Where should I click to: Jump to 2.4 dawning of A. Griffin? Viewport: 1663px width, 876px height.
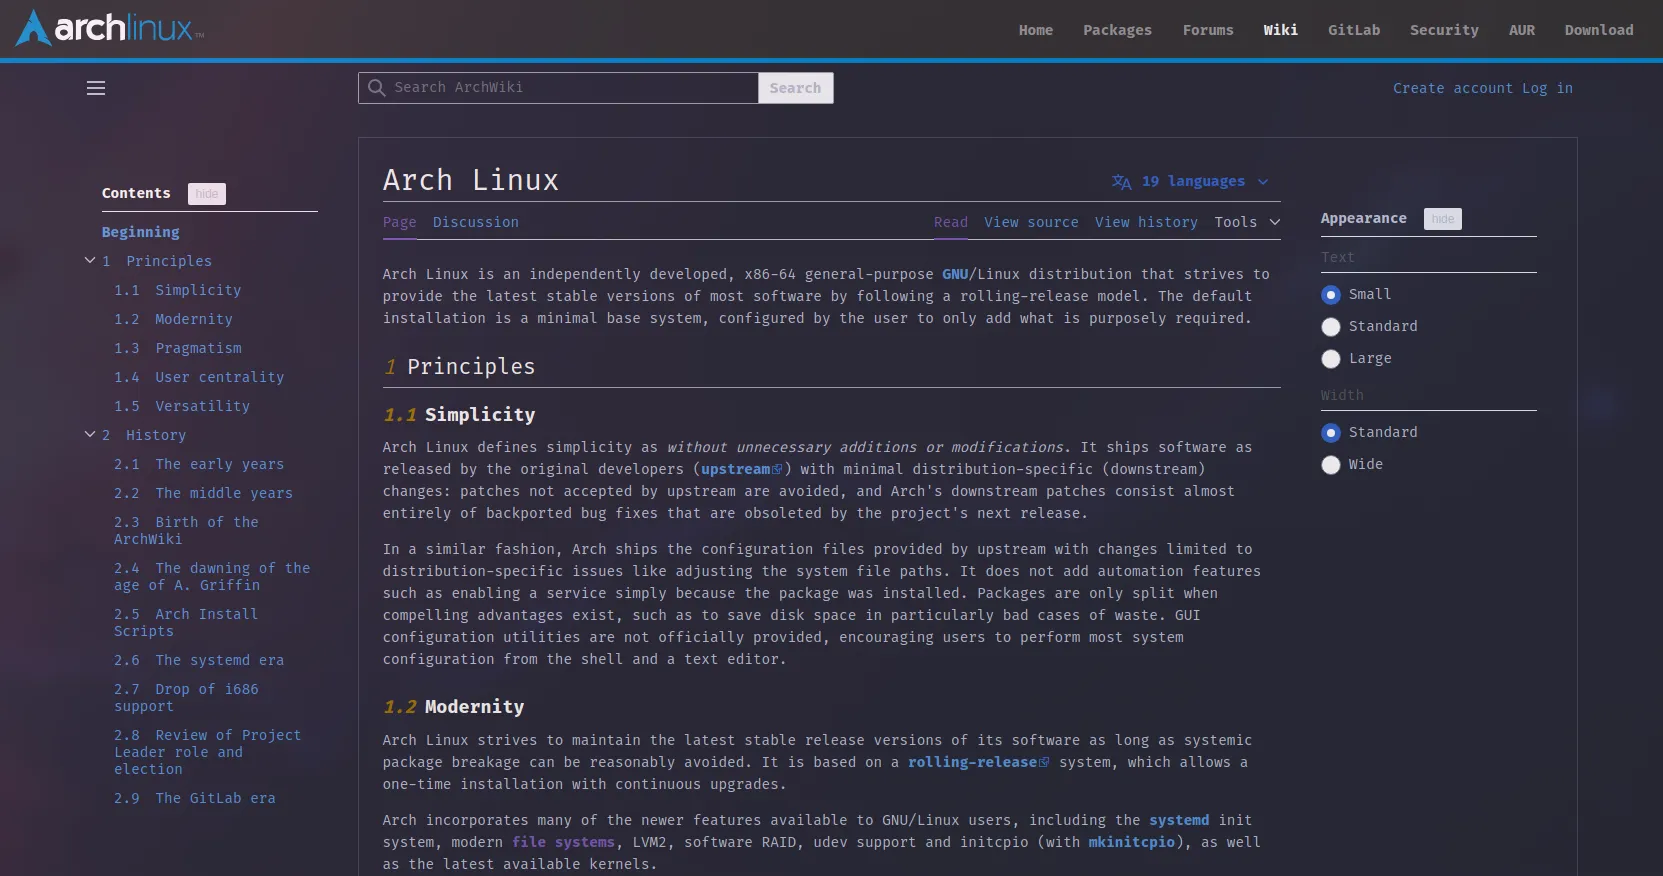pyautogui.click(x=212, y=576)
